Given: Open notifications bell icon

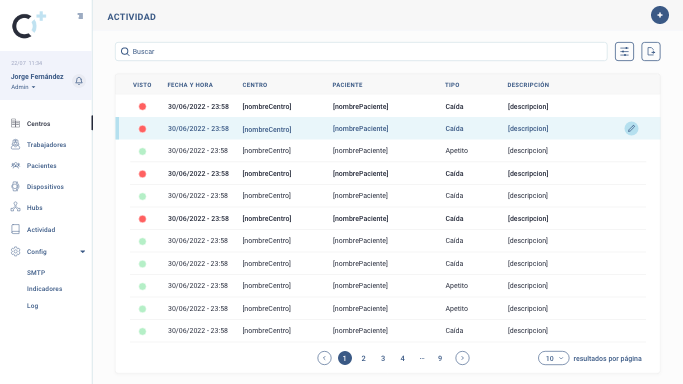Looking at the screenshot, I should click(79, 81).
